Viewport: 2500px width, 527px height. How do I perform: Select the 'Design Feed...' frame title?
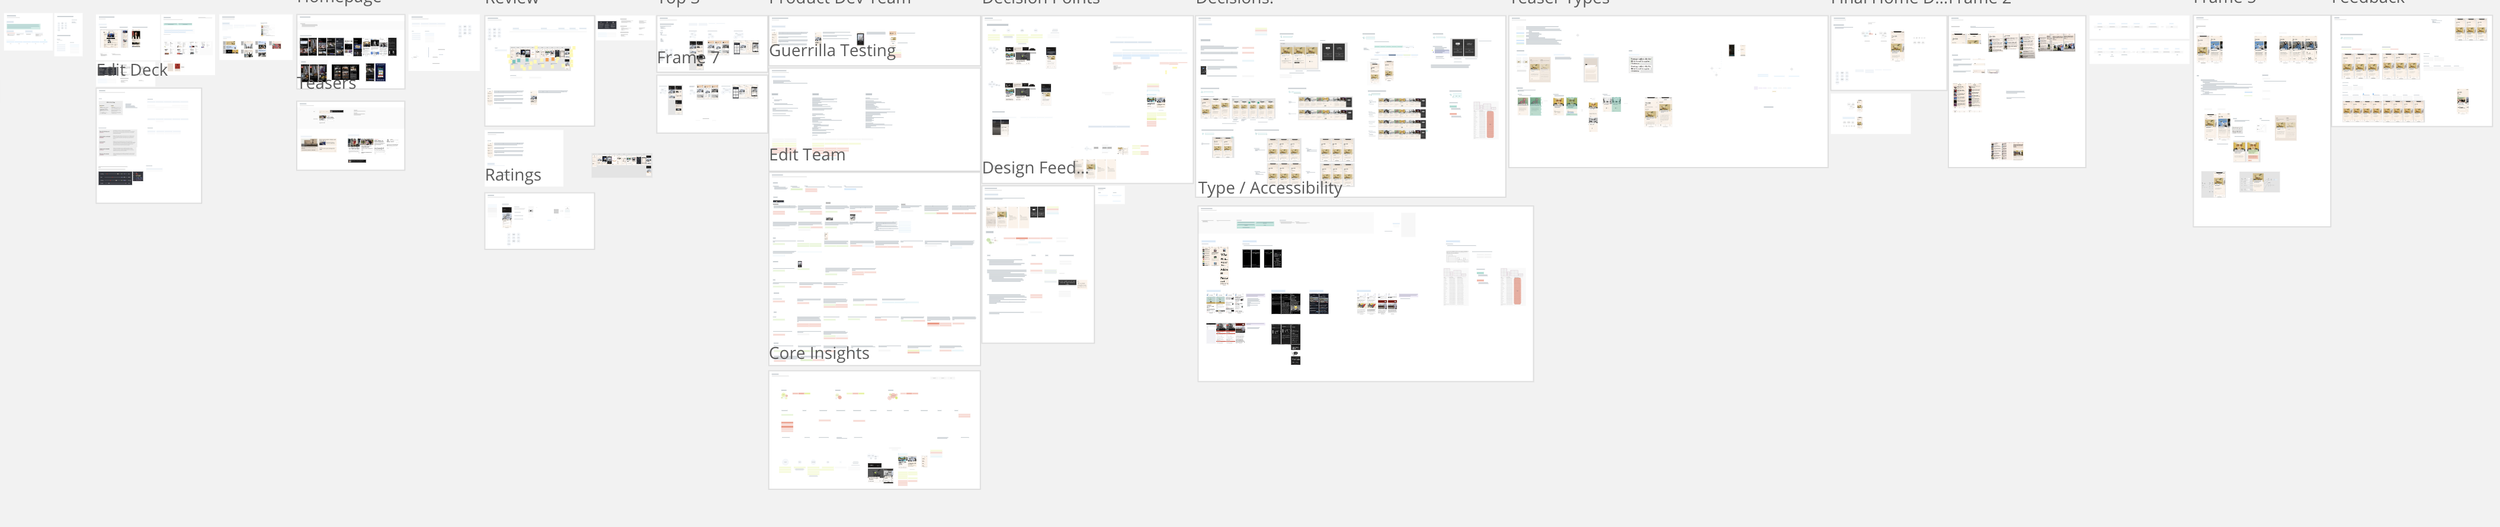[1034, 168]
